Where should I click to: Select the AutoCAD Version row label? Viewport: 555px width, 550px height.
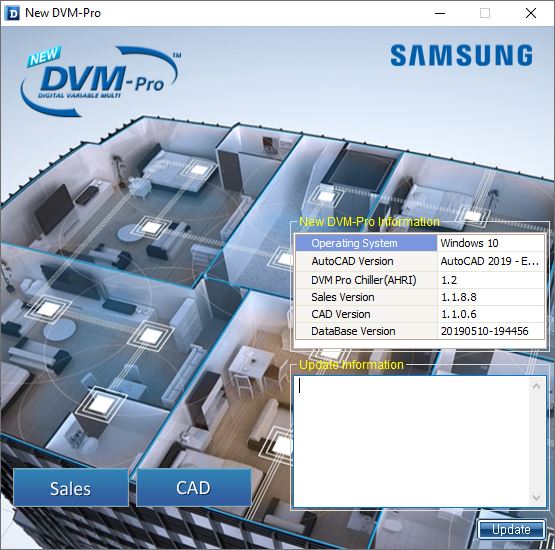(x=366, y=261)
